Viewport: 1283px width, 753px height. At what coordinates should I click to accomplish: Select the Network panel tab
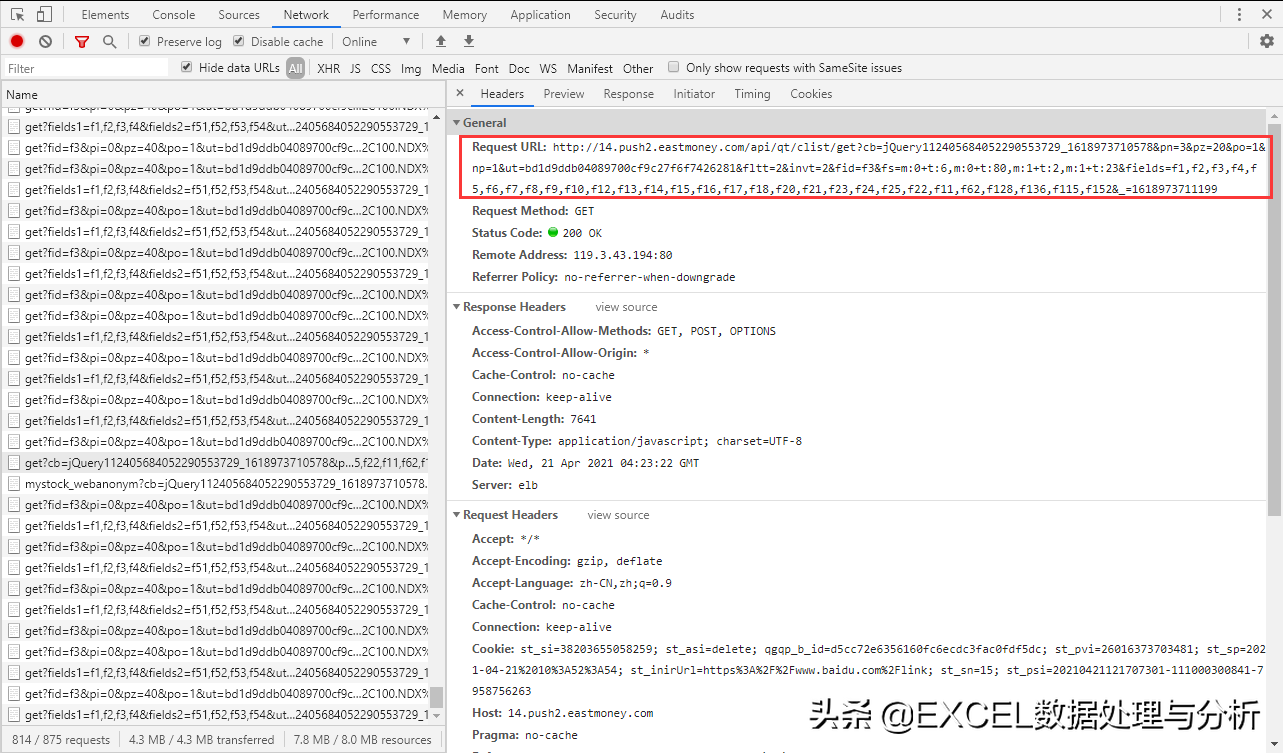306,14
